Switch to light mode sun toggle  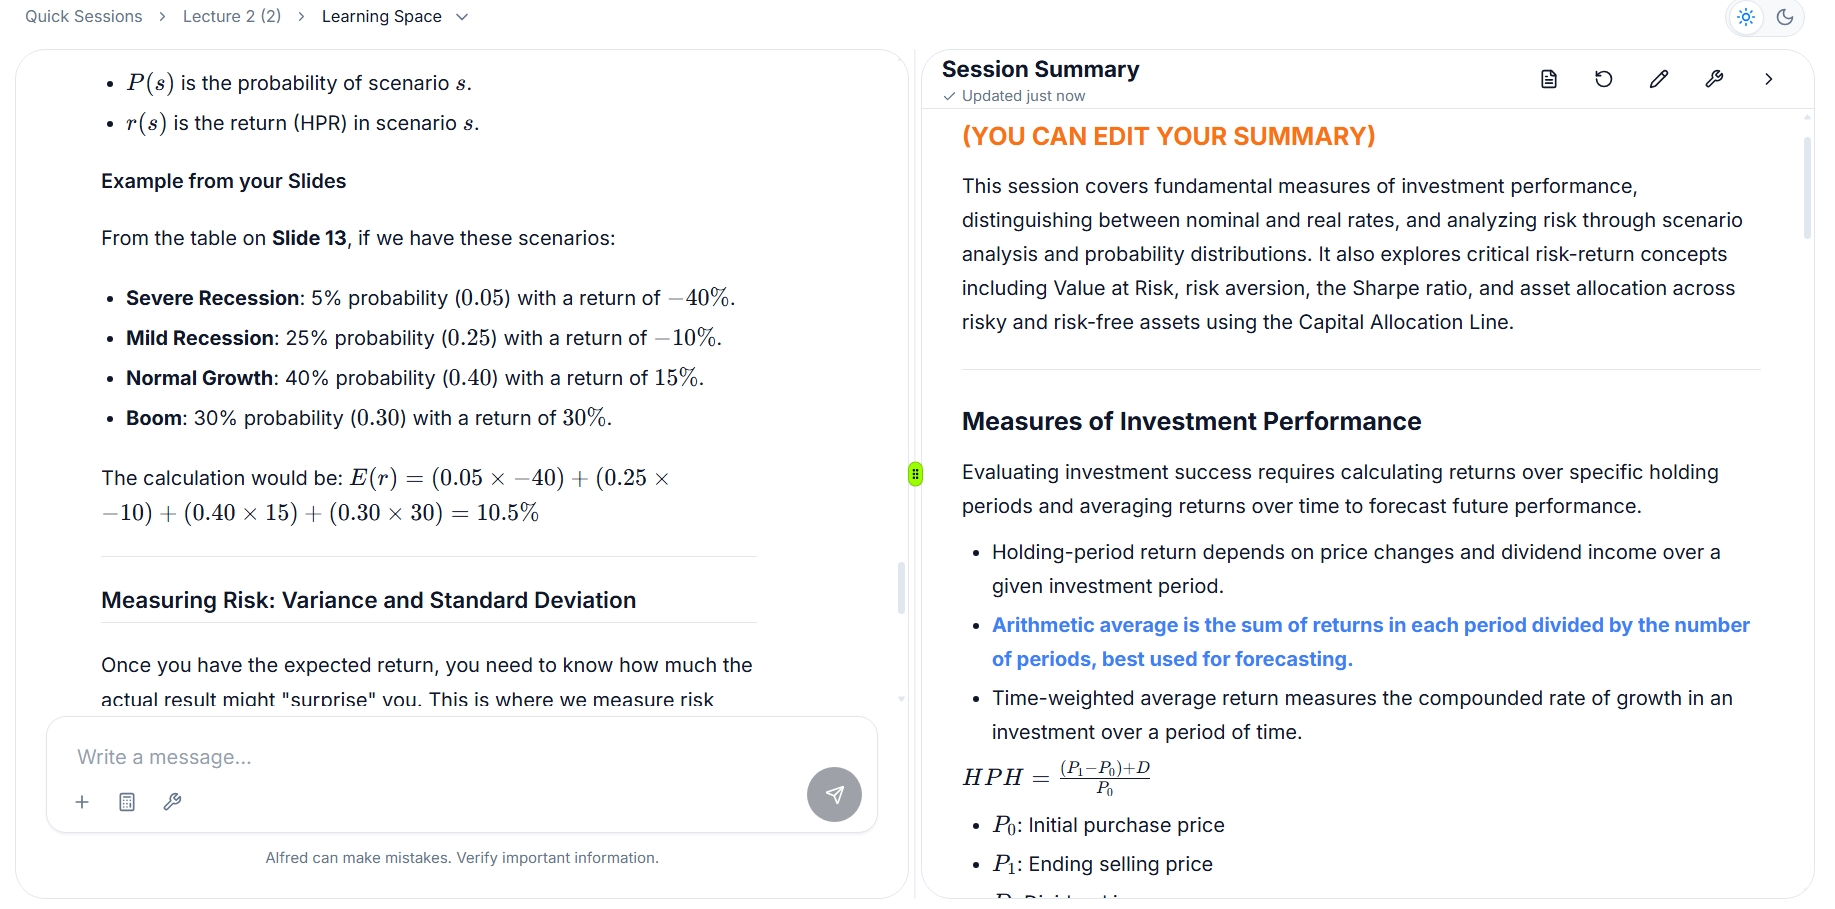1746,17
